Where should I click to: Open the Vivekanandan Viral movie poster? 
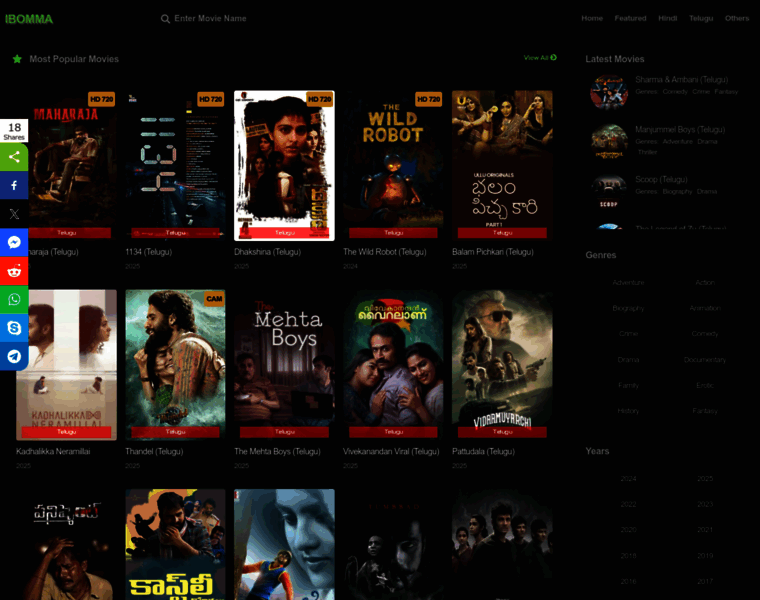pos(393,365)
